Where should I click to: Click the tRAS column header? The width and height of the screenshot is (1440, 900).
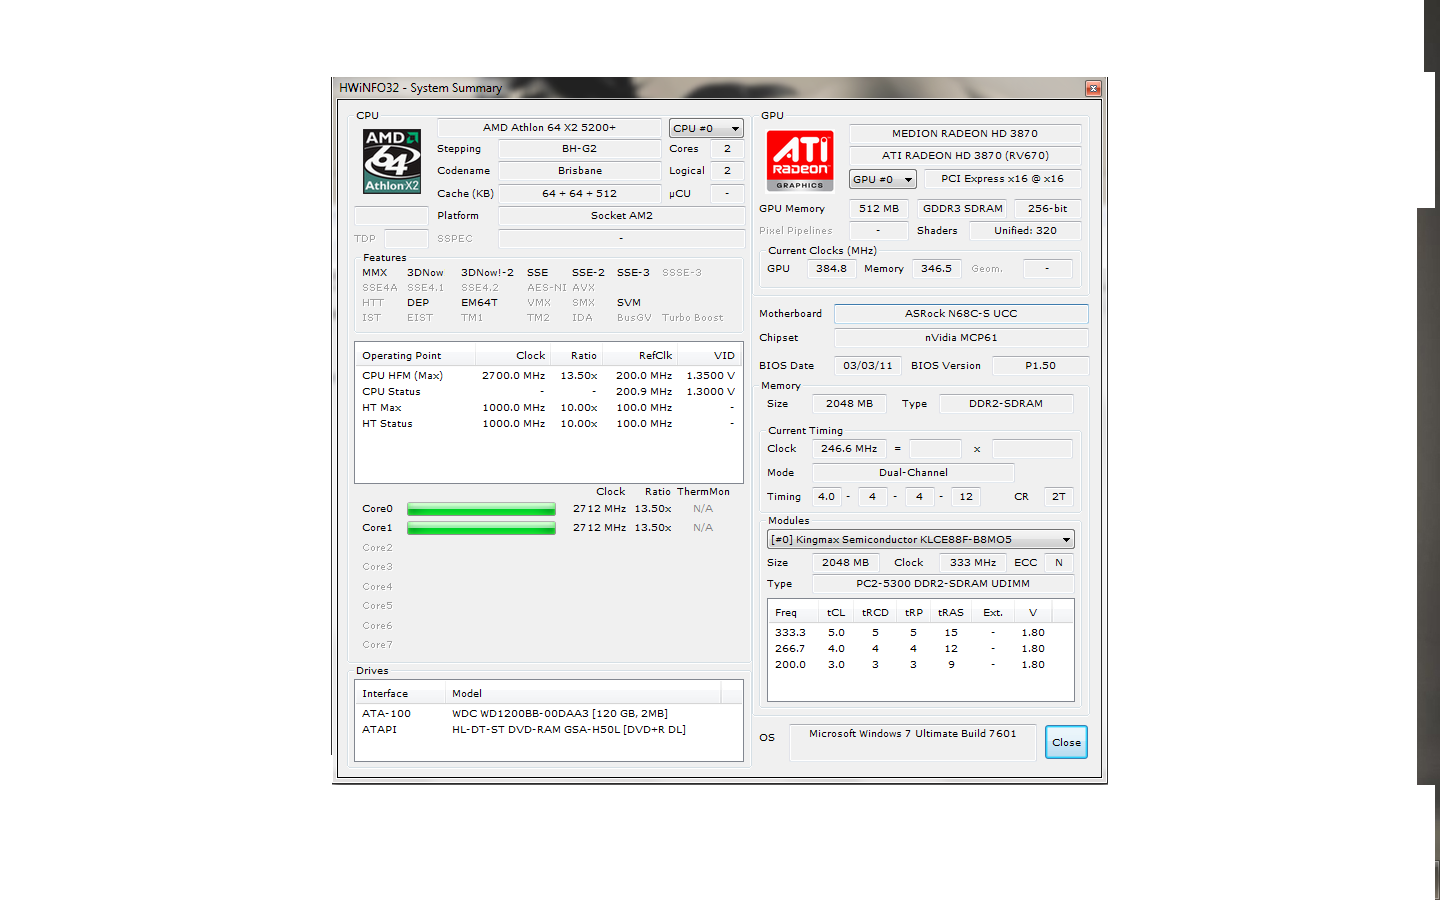tap(951, 613)
